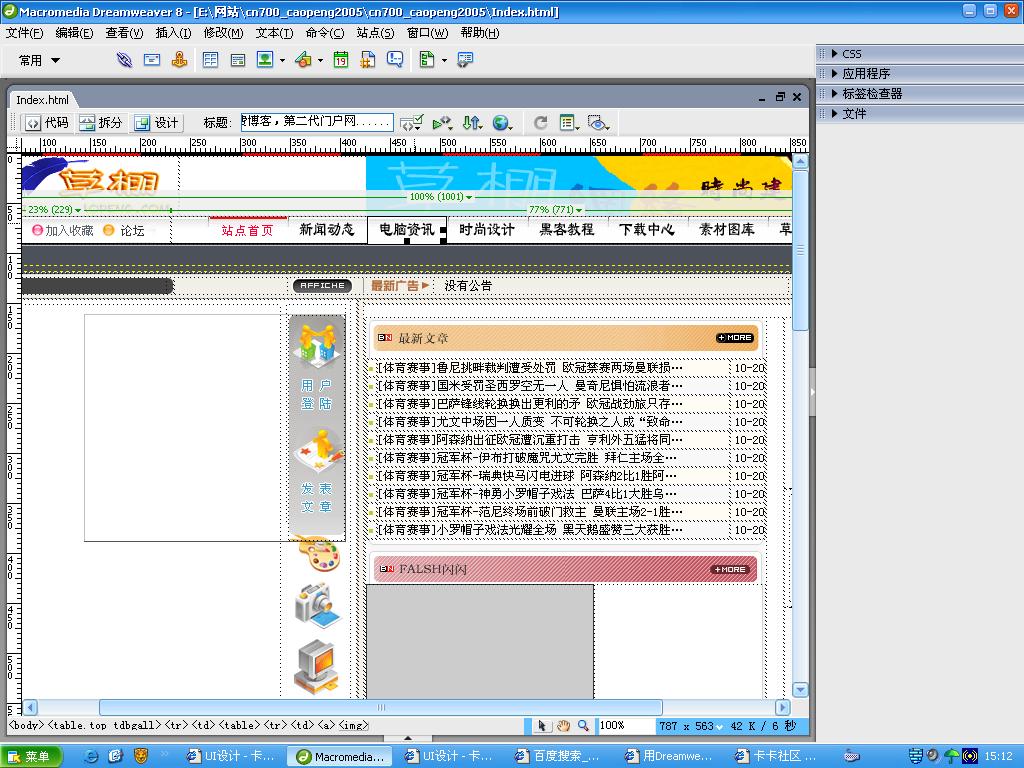
Task: Click the Media insert icon
Action: click(x=303, y=60)
